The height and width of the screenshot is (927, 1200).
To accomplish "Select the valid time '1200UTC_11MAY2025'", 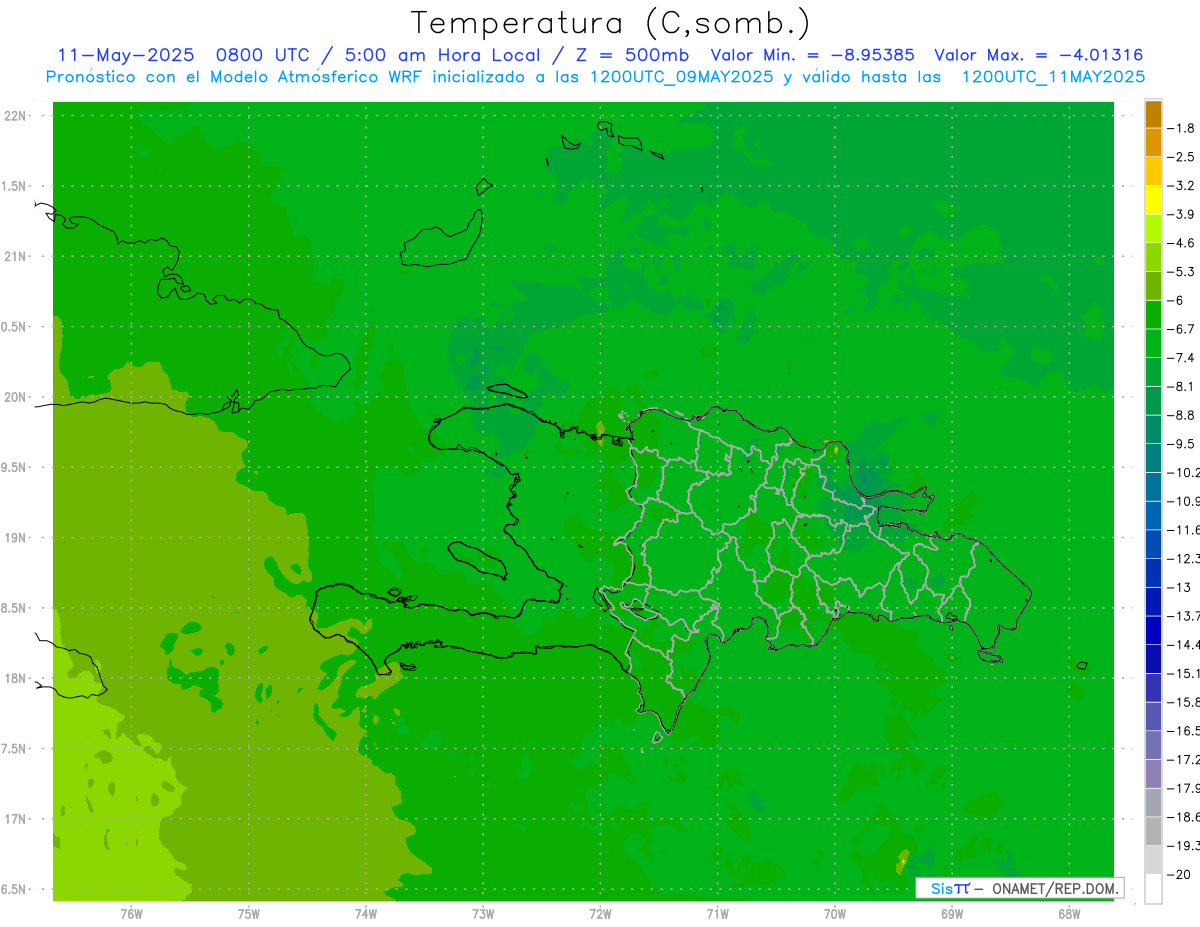I will (x=1053, y=77).
